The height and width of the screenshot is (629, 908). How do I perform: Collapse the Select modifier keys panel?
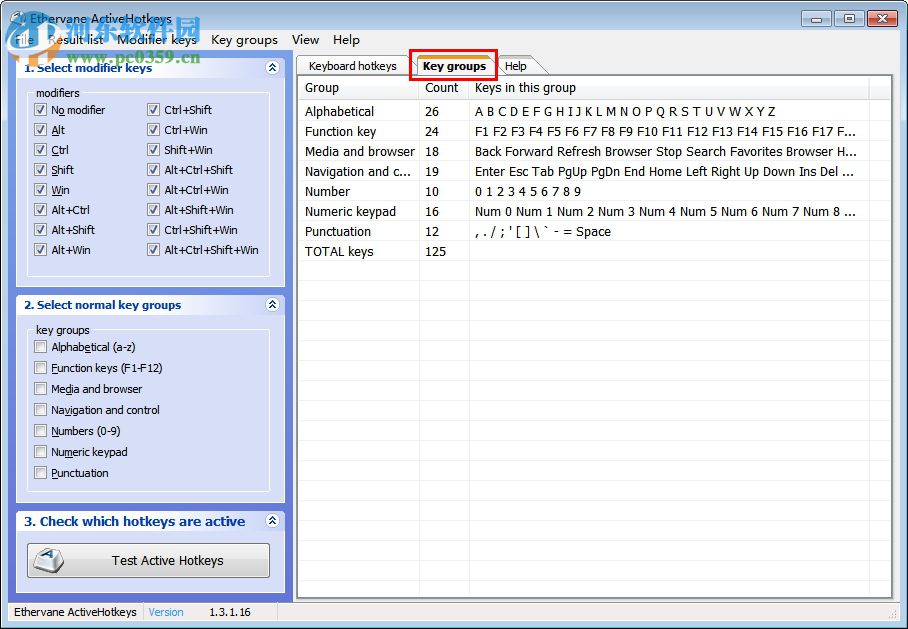coord(272,68)
